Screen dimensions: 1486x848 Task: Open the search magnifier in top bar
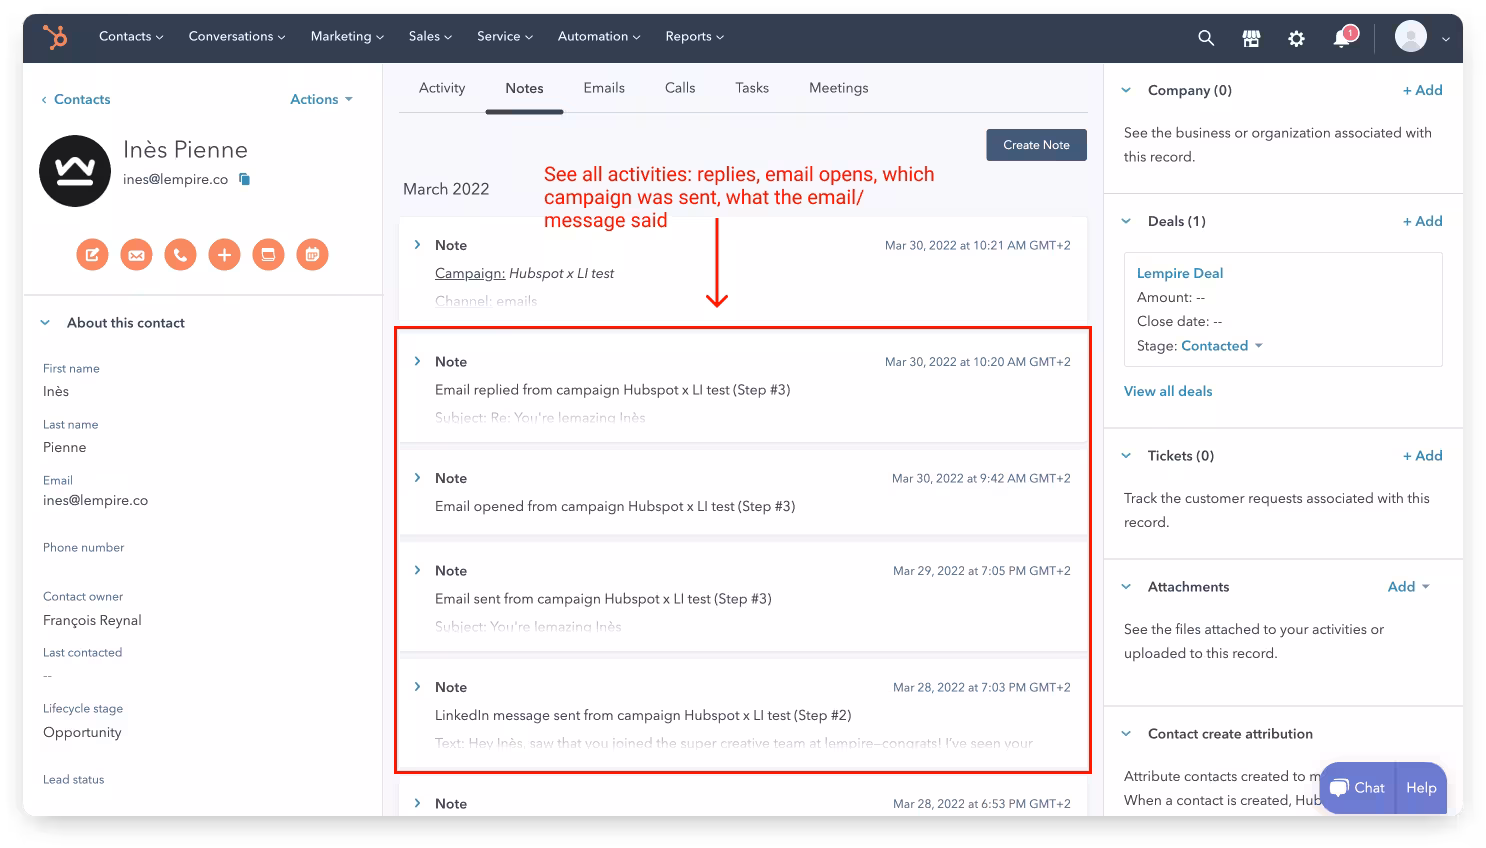click(1206, 38)
